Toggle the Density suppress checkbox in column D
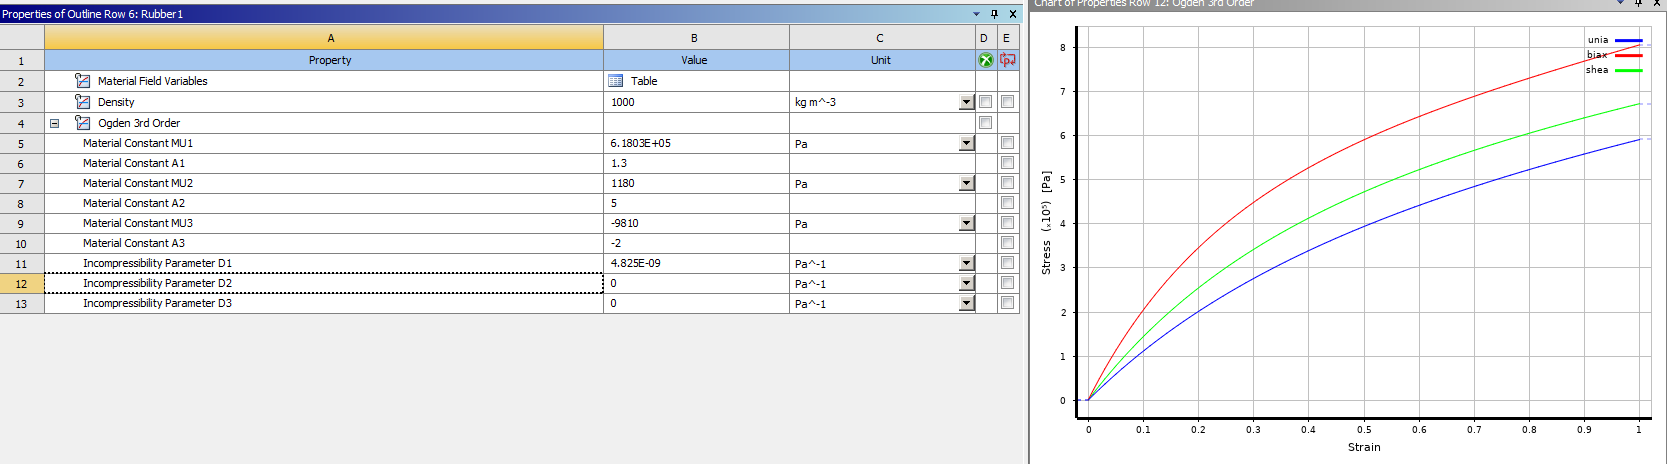The image size is (1667, 464). pos(985,102)
